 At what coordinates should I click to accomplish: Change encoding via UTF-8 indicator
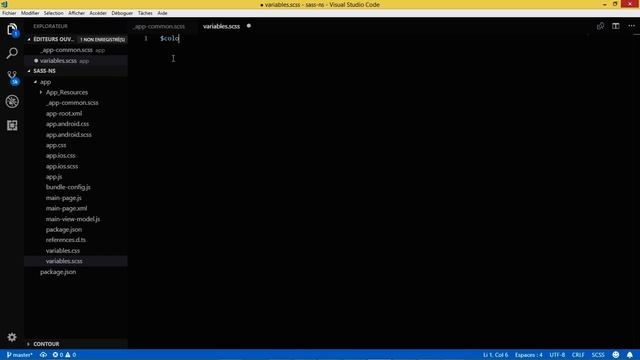[x=557, y=355]
